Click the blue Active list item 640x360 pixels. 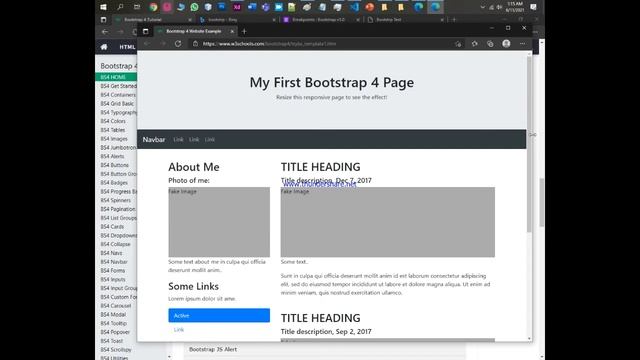[x=219, y=315]
